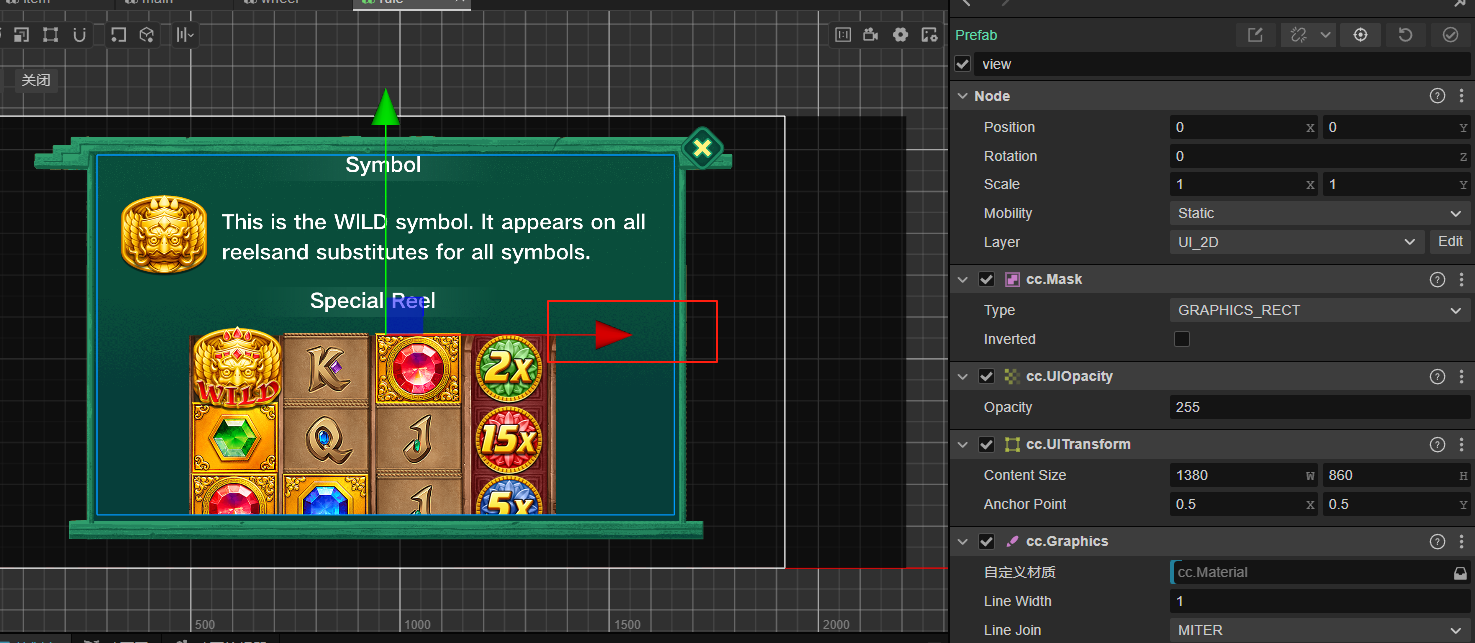Click the Content Size width field 1380

[x=1244, y=475]
